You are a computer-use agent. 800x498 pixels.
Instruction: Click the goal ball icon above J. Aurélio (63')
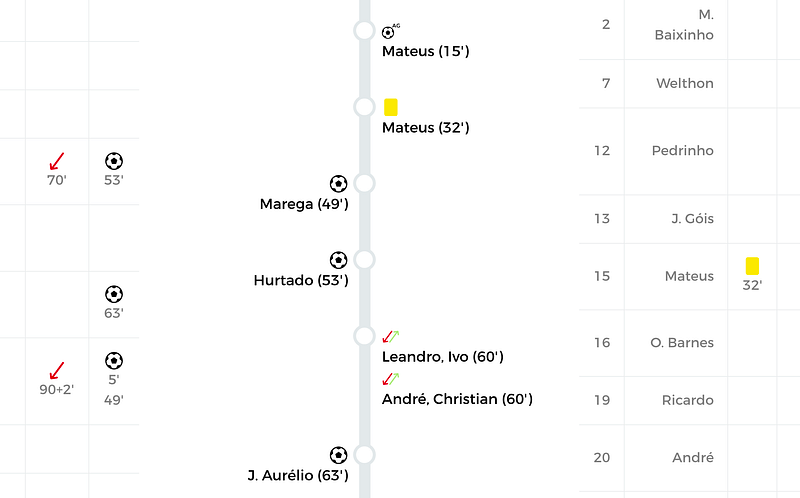coord(338,455)
